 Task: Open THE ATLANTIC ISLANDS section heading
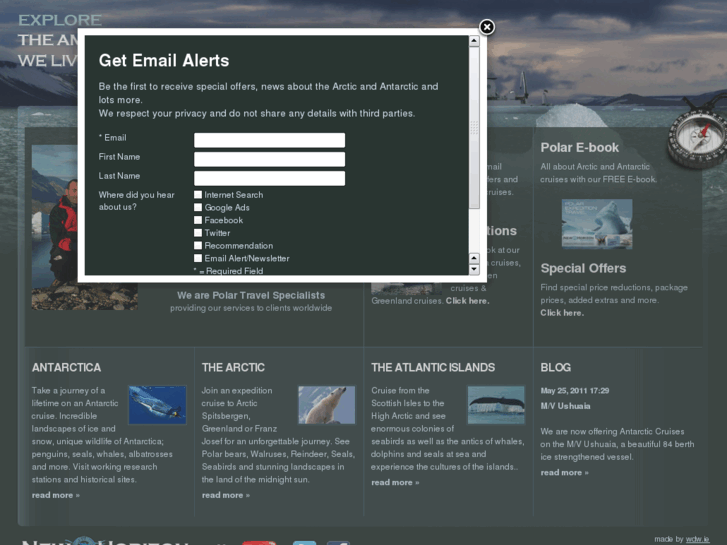pos(433,367)
